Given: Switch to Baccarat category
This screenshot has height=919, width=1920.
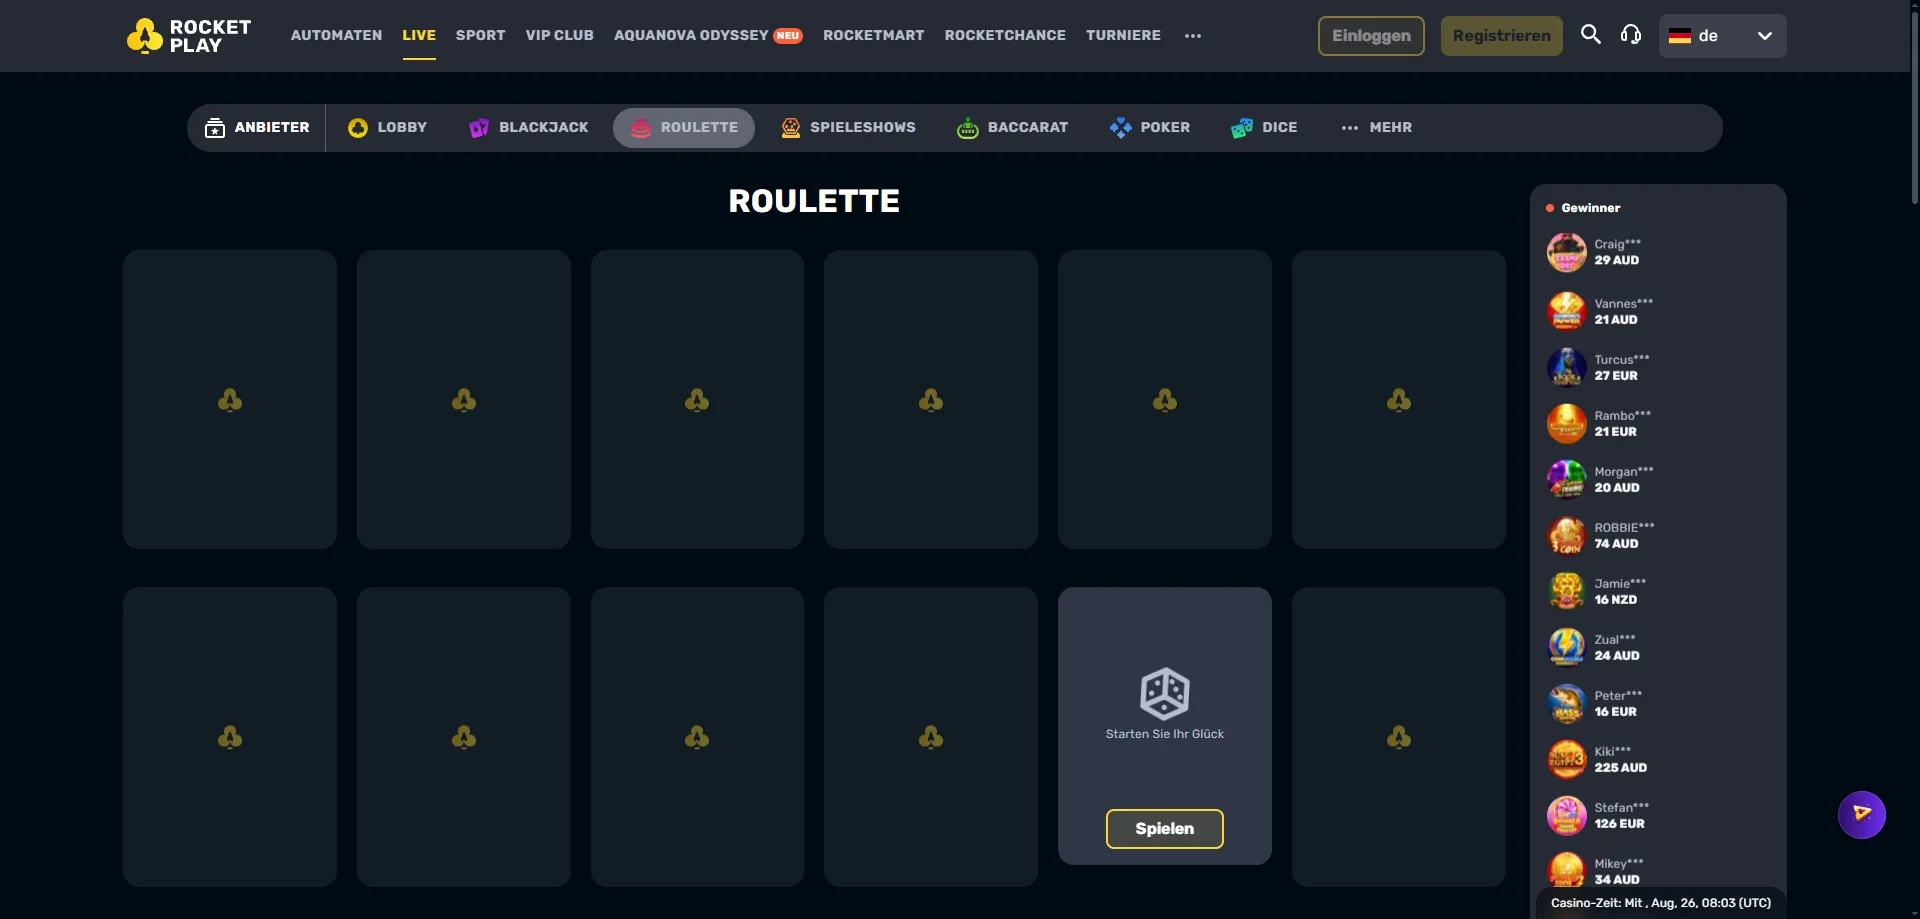Looking at the screenshot, I should click(1012, 128).
